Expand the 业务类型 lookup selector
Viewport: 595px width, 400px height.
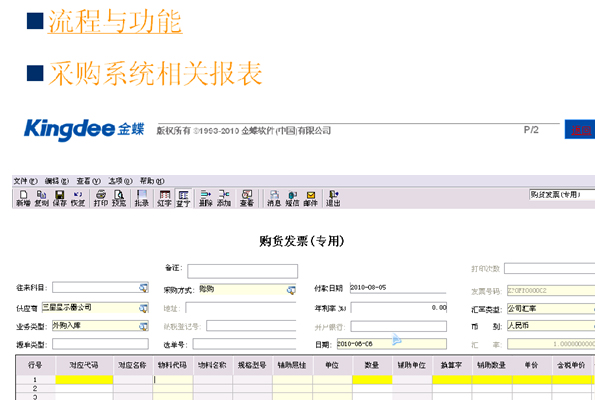(x=143, y=326)
